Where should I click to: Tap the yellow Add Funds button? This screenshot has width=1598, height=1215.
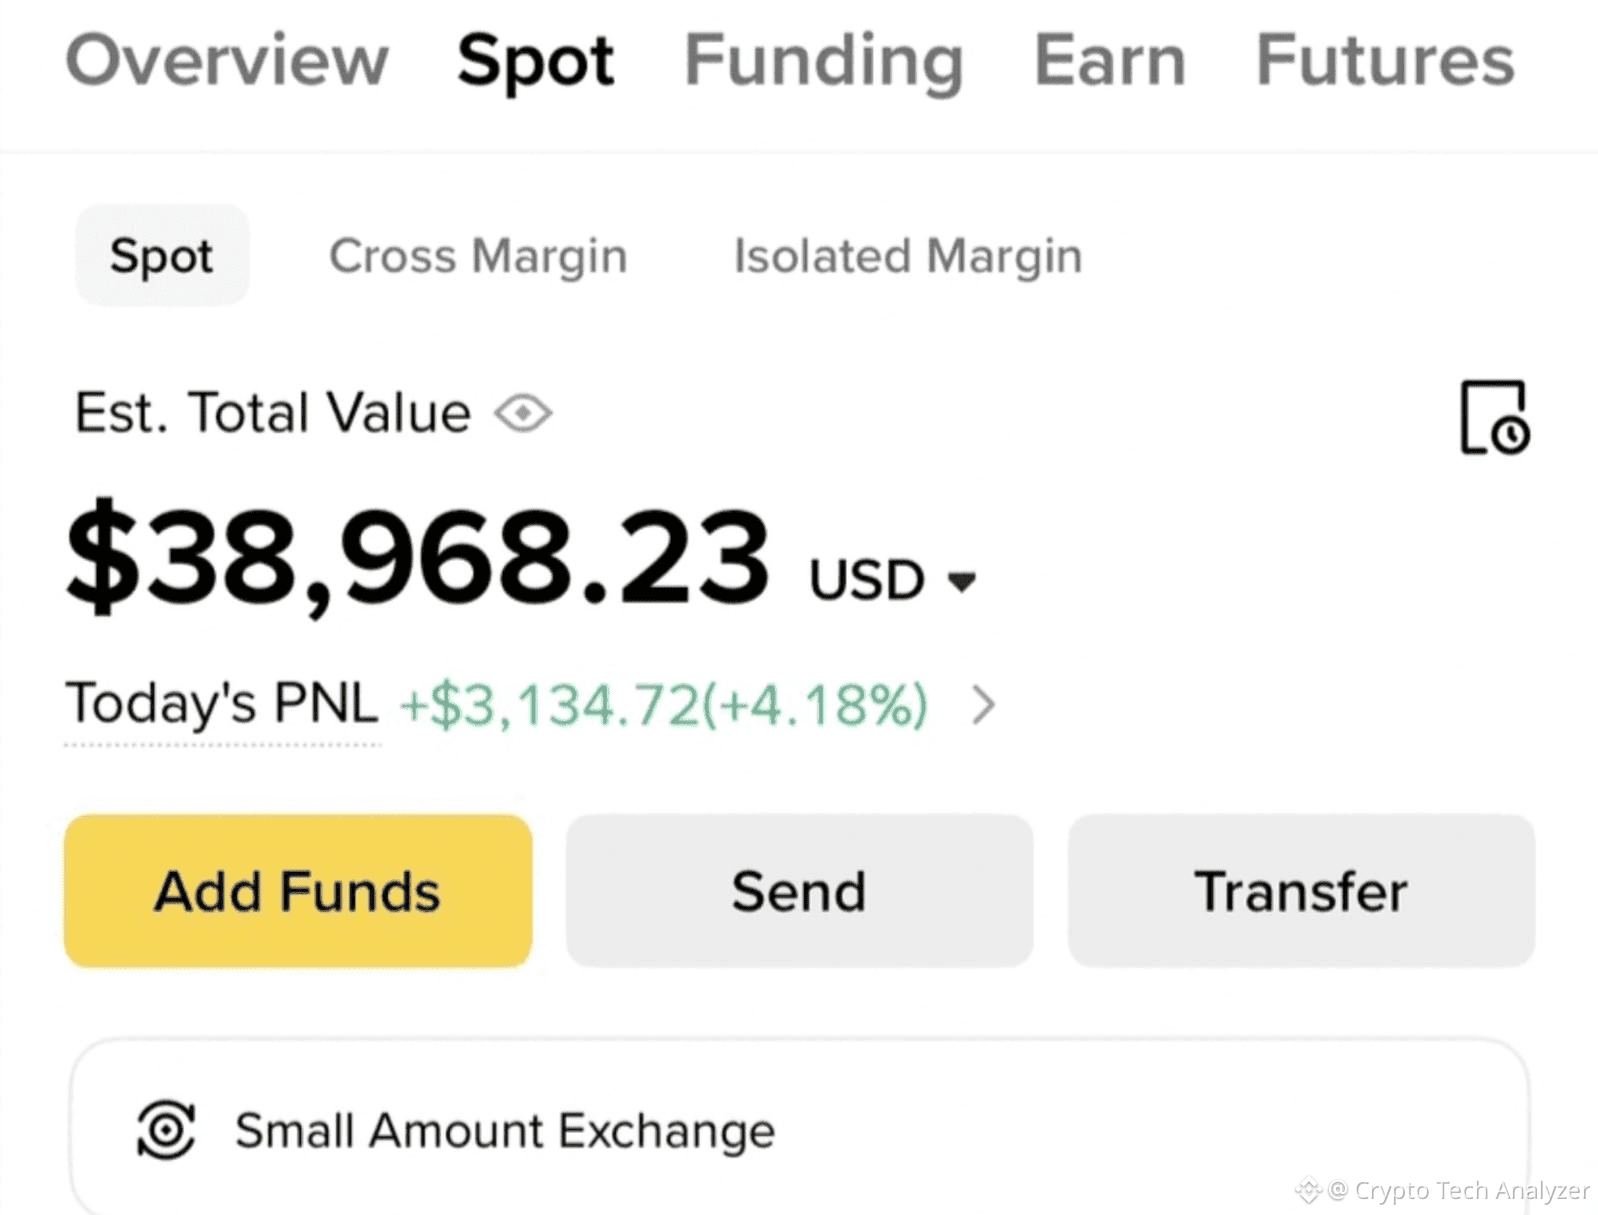[298, 891]
